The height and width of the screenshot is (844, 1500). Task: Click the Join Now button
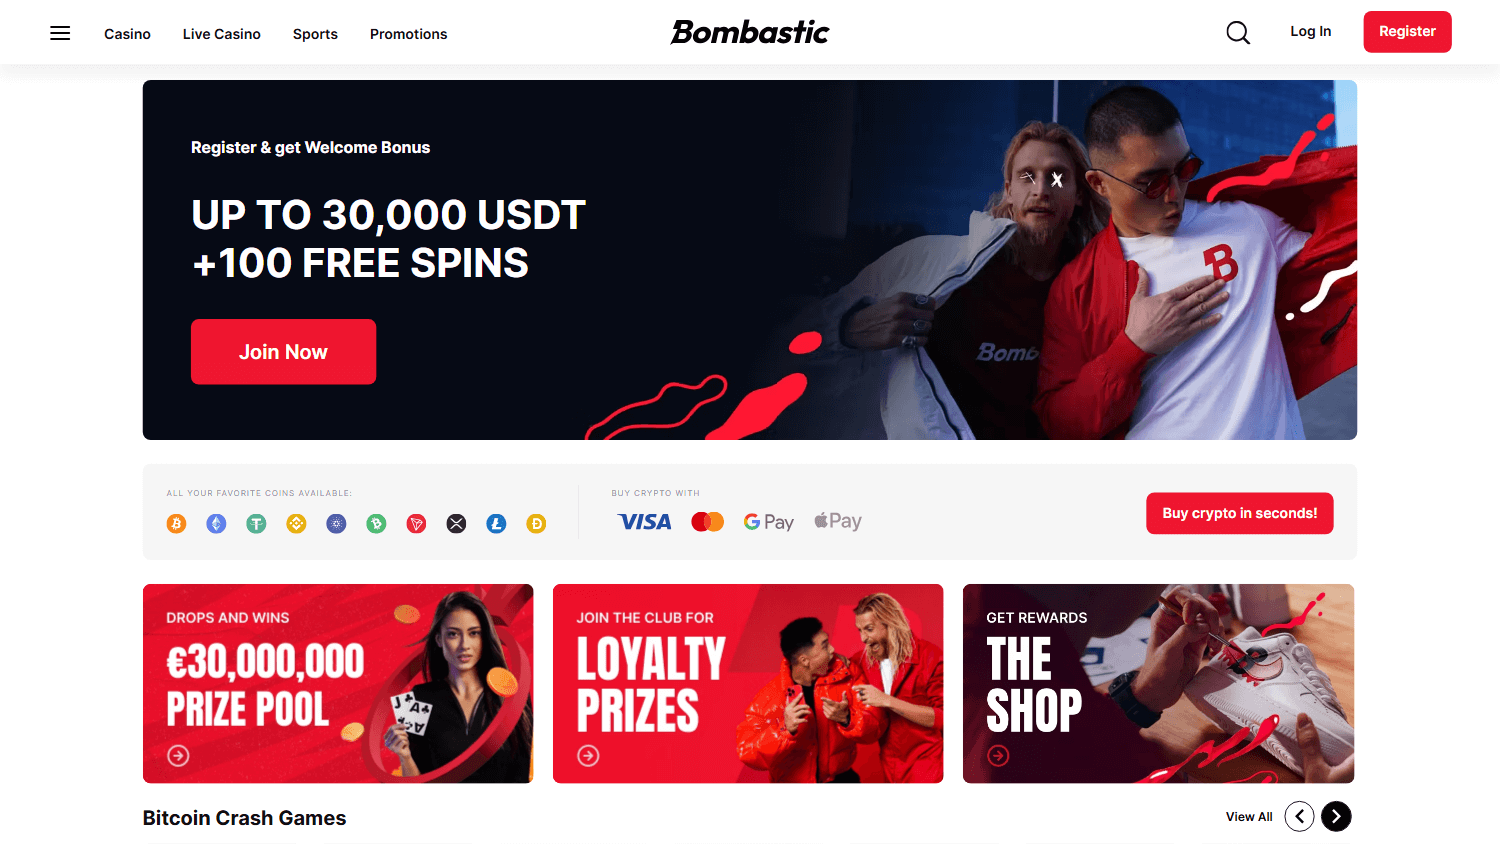(283, 352)
